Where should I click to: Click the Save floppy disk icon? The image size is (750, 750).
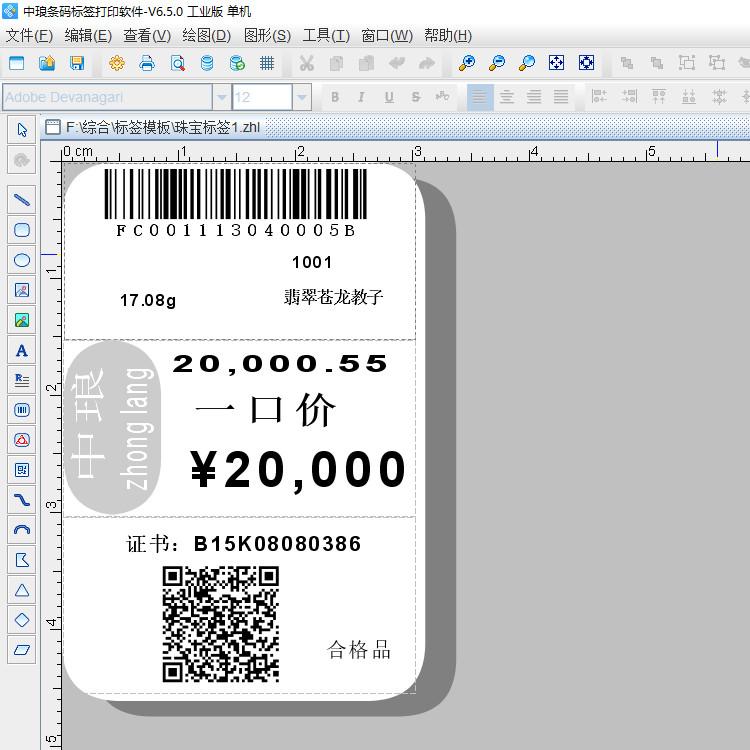77,63
